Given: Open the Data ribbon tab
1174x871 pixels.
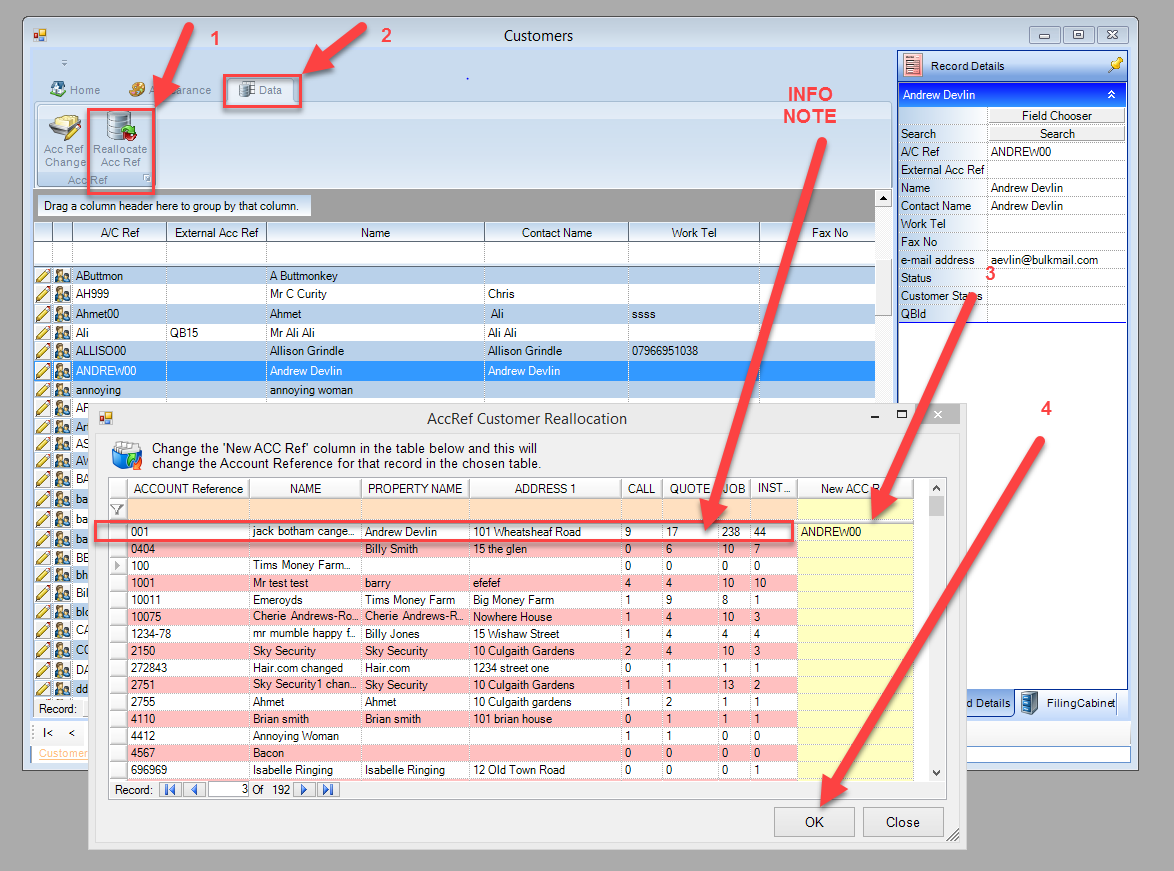Looking at the screenshot, I should click(261, 90).
